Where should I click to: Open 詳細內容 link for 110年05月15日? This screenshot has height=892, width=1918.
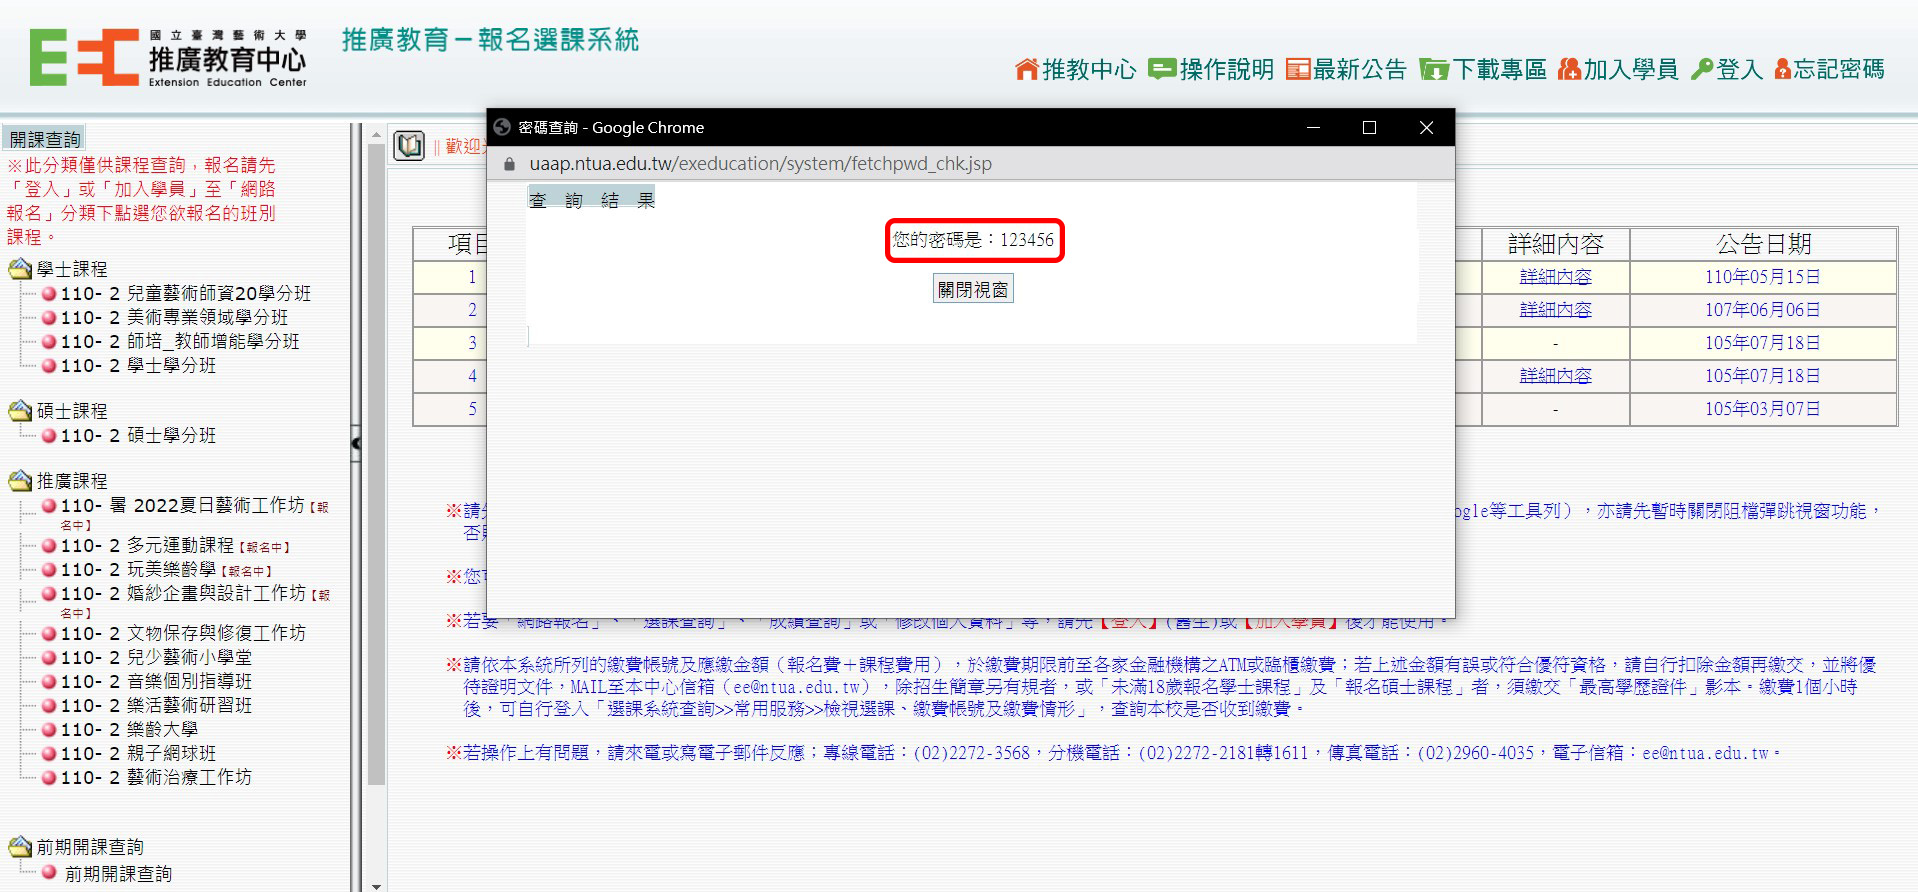[1555, 277]
